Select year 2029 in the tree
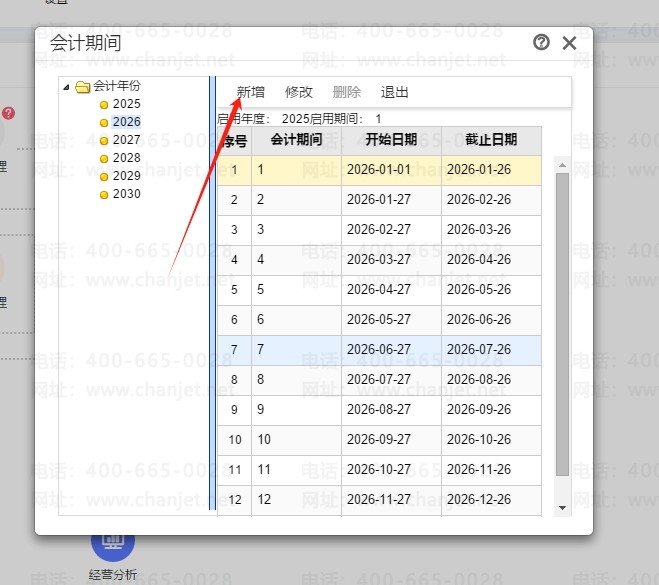The image size is (659, 585). pyautogui.click(x=127, y=176)
